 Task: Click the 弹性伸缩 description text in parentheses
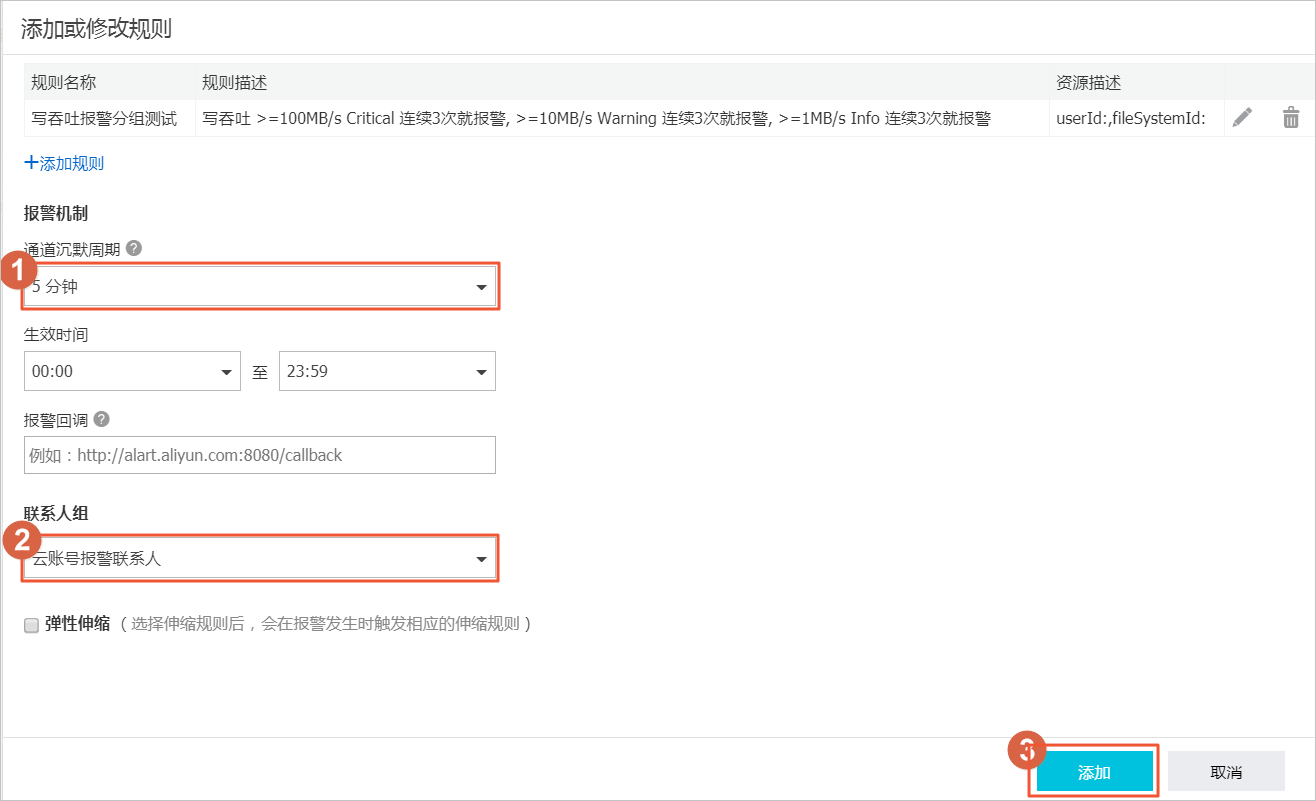pos(325,624)
